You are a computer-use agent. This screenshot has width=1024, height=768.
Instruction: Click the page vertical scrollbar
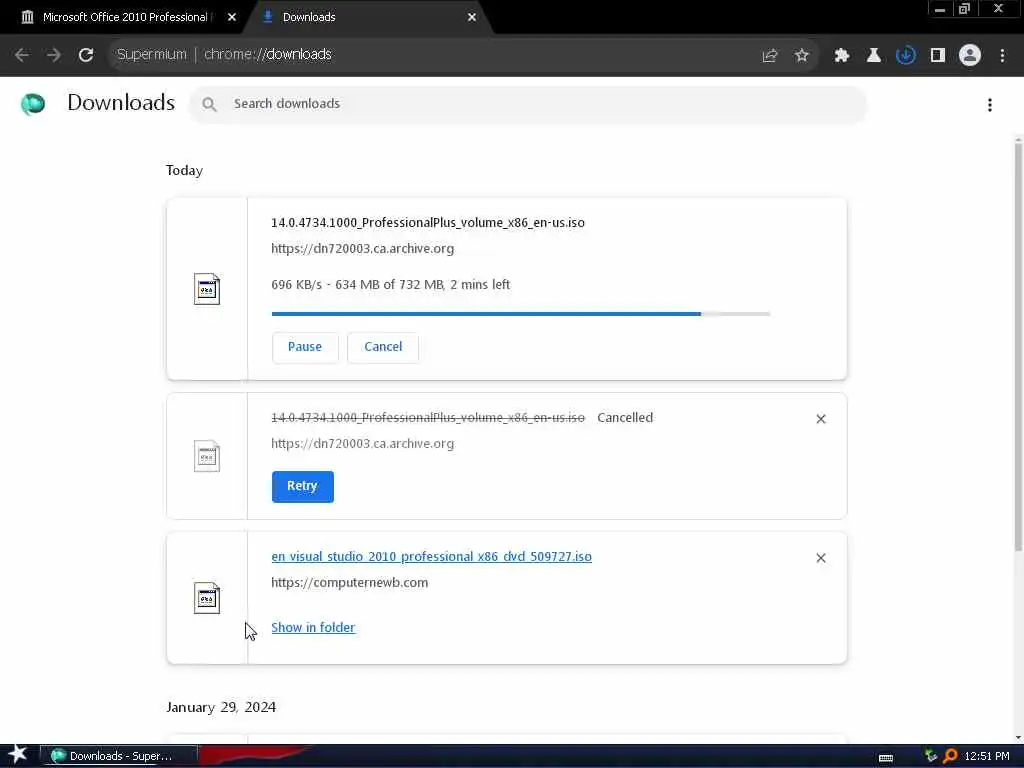click(x=1018, y=346)
